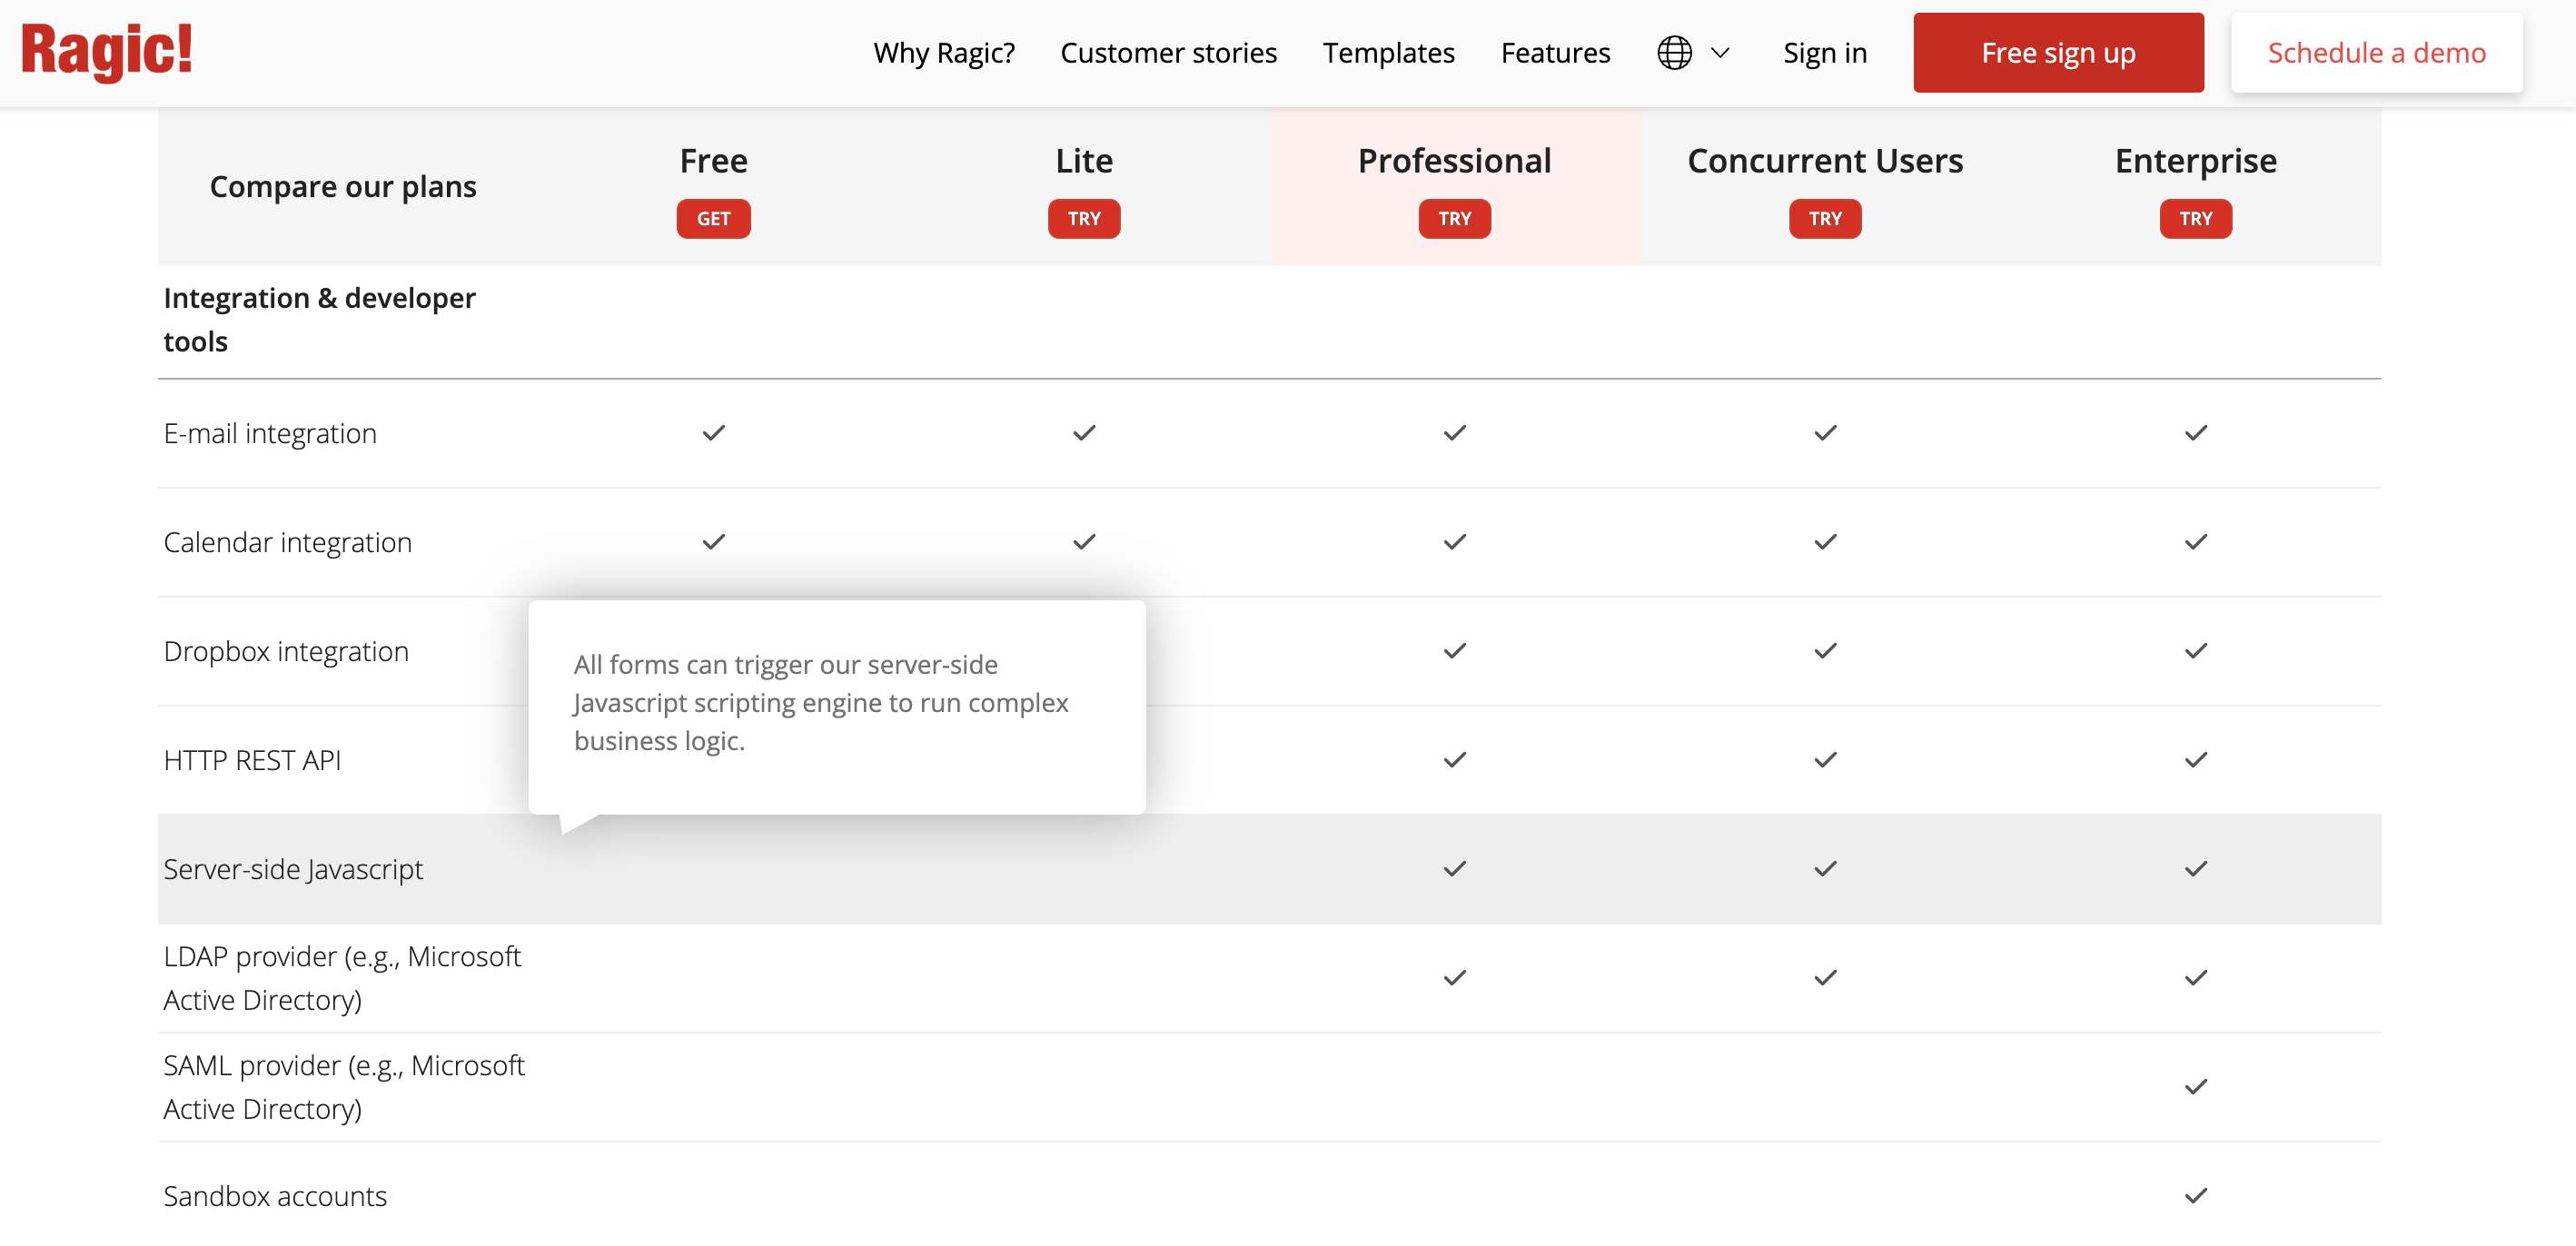Image resolution: width=2576 pixels, height=1246 pixels.
Task: Click Calendar integration checkmark in Lite column
Action: click(1084, 542)
